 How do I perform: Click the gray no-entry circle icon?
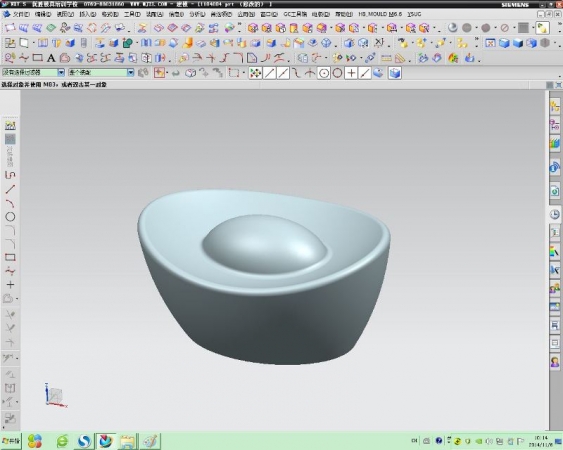click(x=504, y=28)
